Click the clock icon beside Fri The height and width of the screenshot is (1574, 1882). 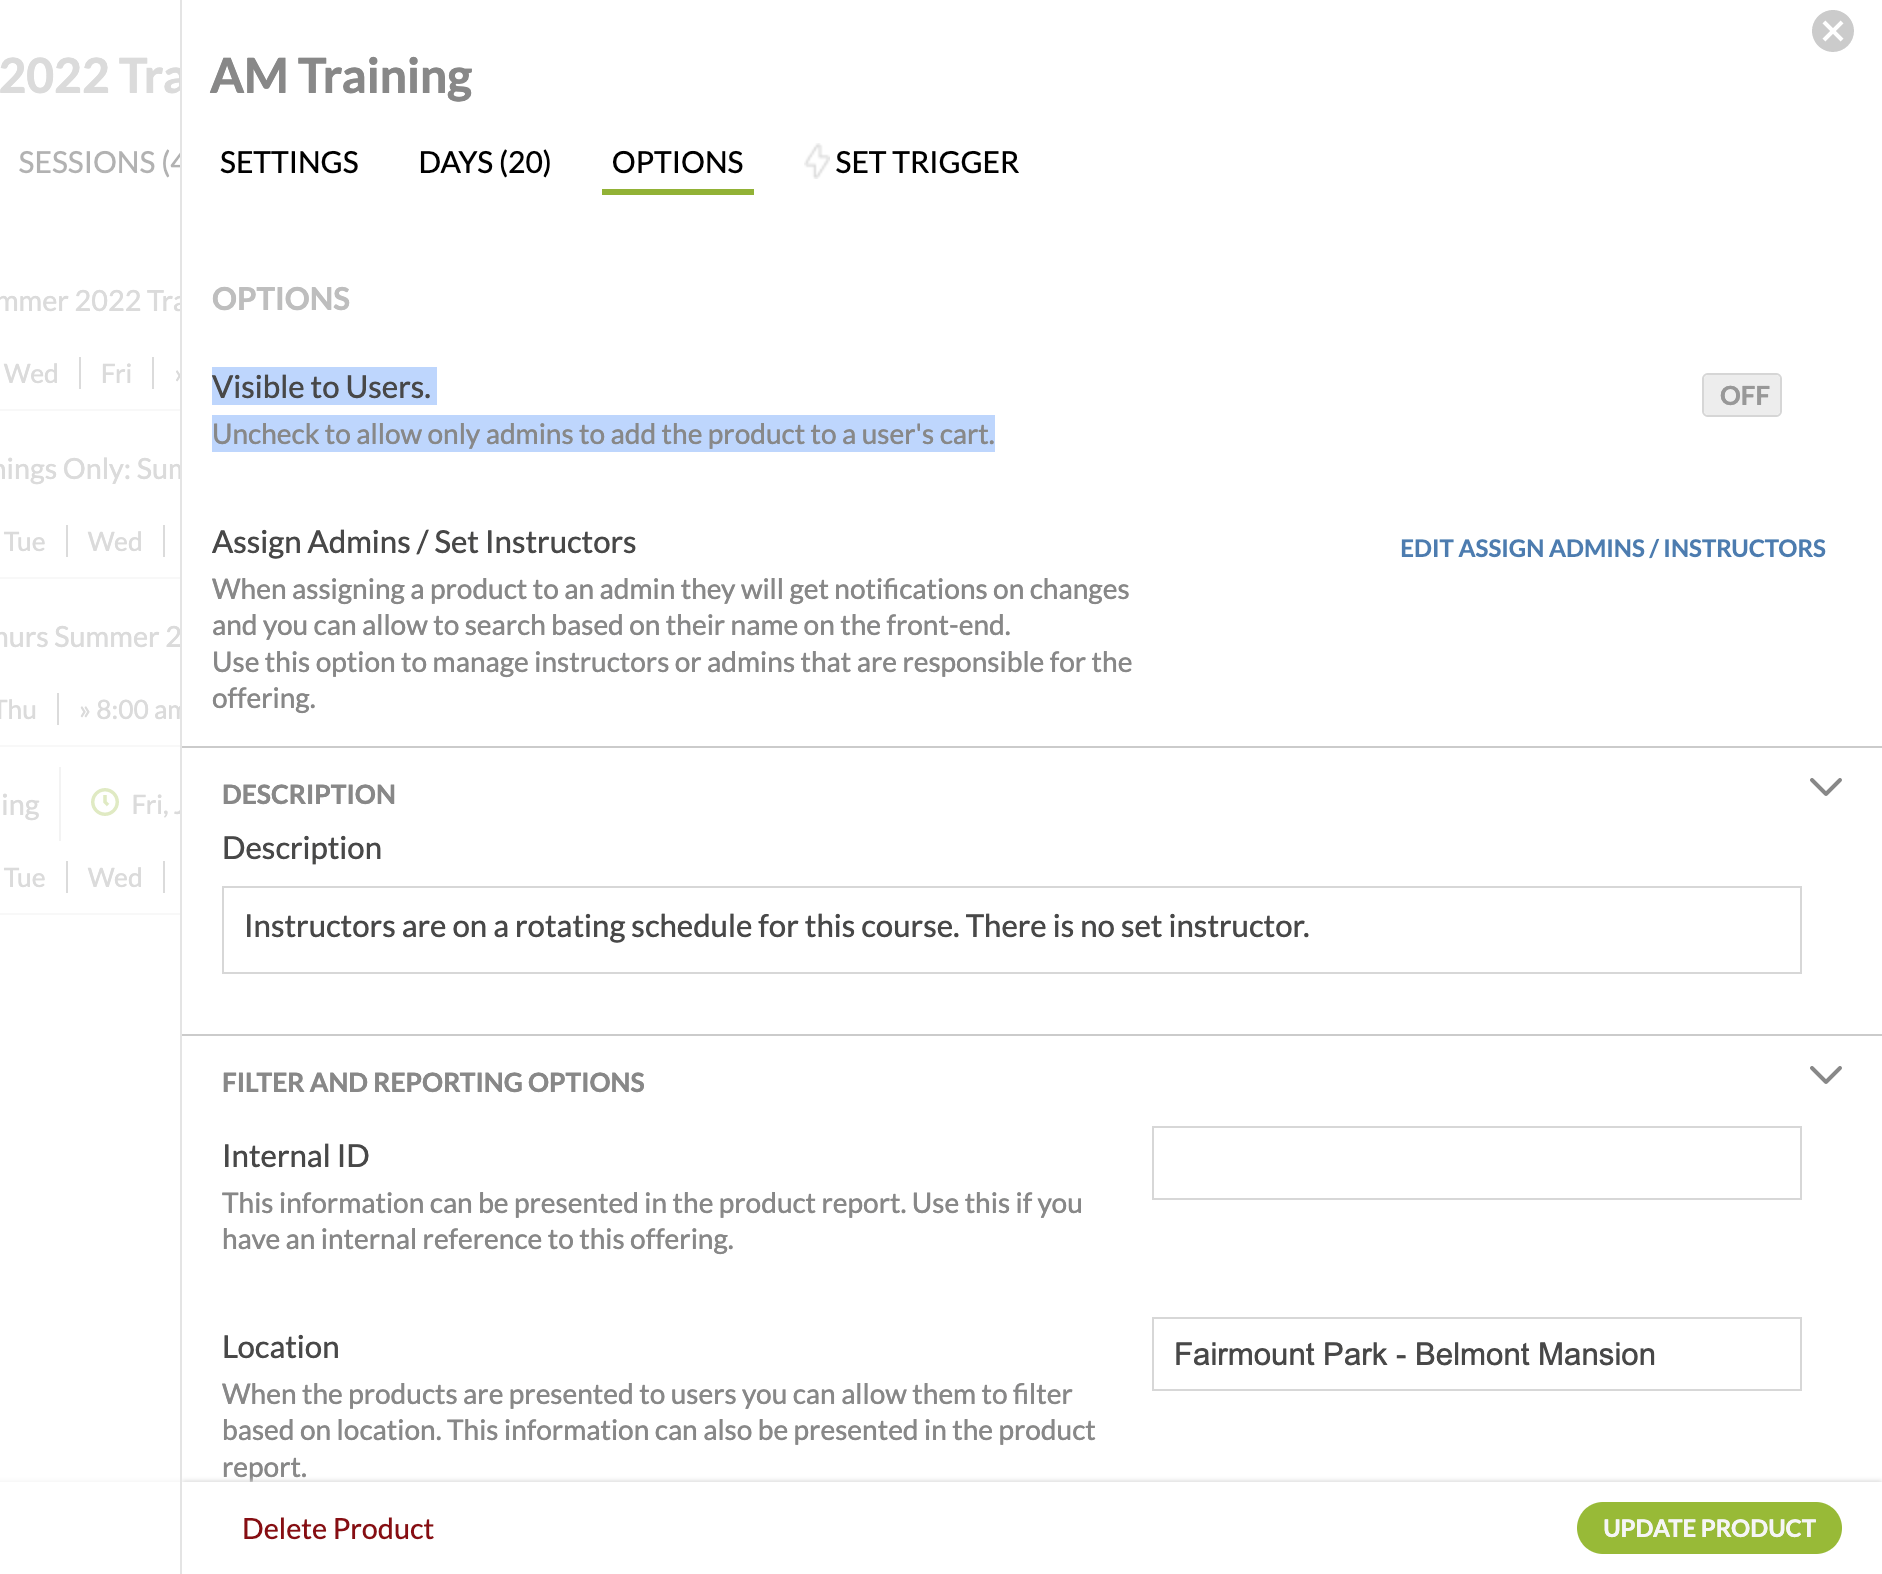pyautogui.click(x=105, y=803)
